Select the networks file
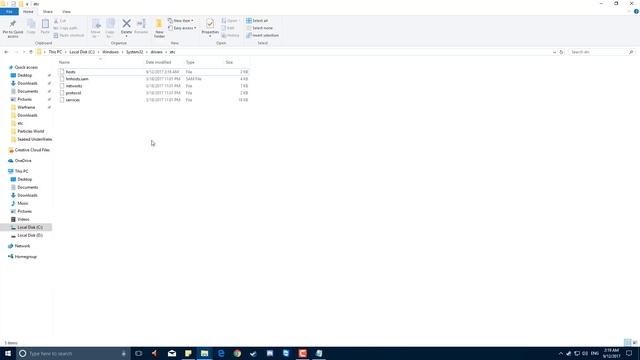Image resolution: width=640 pixels, height=360 pixels. click(153, 86)
